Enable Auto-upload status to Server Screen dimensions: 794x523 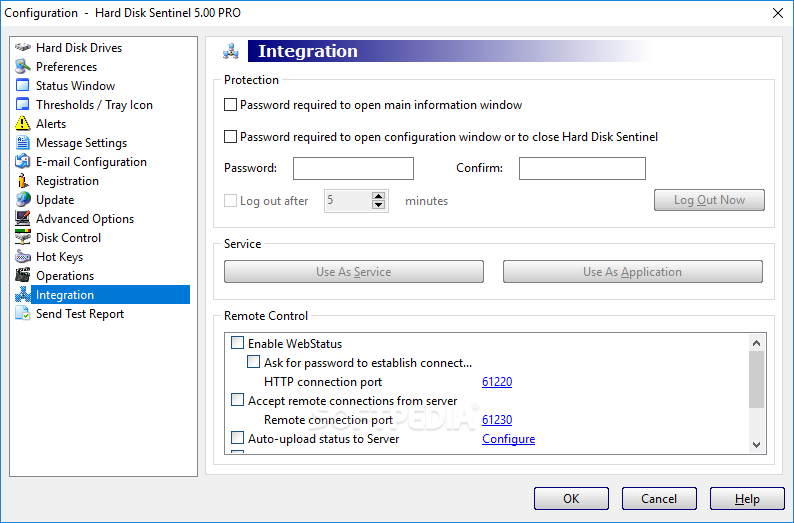[237, 438]
